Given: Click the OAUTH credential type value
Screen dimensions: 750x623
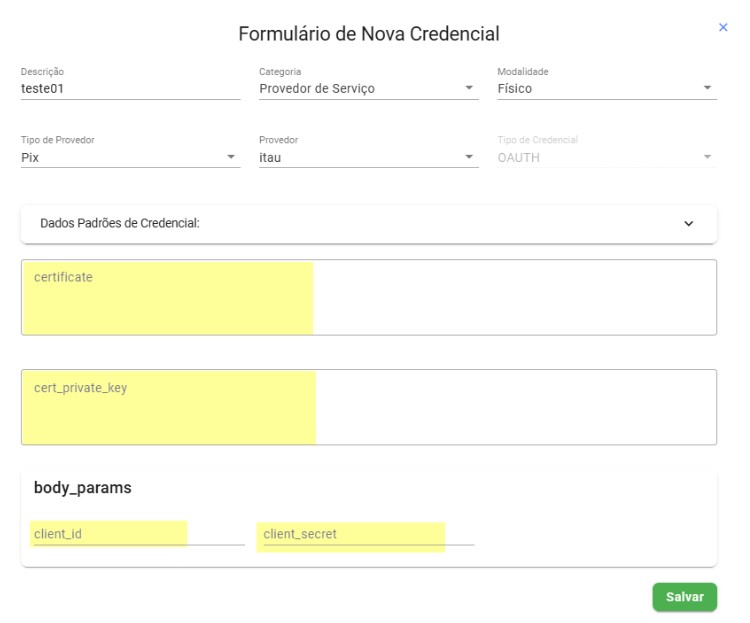Looking at the screenshot, I should click(519, 157).
